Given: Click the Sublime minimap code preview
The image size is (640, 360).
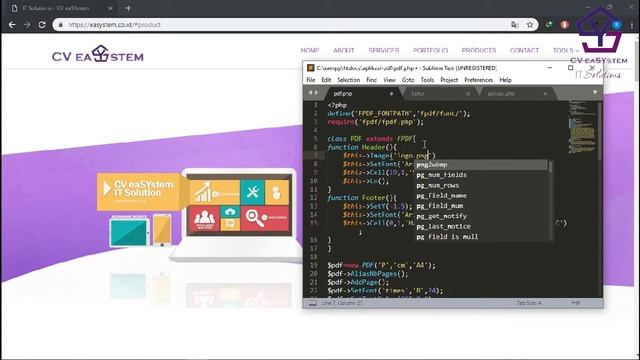Looking at the screenshot, I should coord(582,127).
